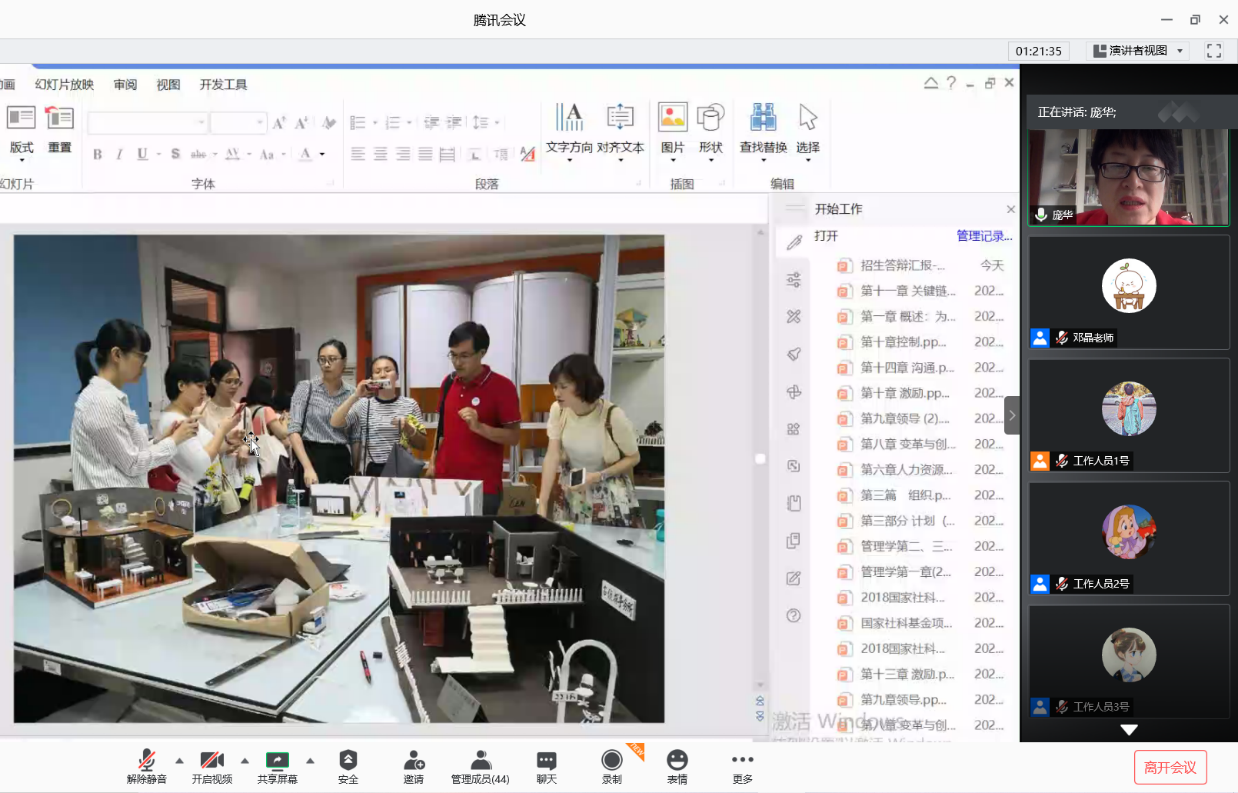Image resolution: width=1238 pixels, height=793 pixels.
Task: Enter full screen with the fullscreen icon
Action: pos(1214,51)
